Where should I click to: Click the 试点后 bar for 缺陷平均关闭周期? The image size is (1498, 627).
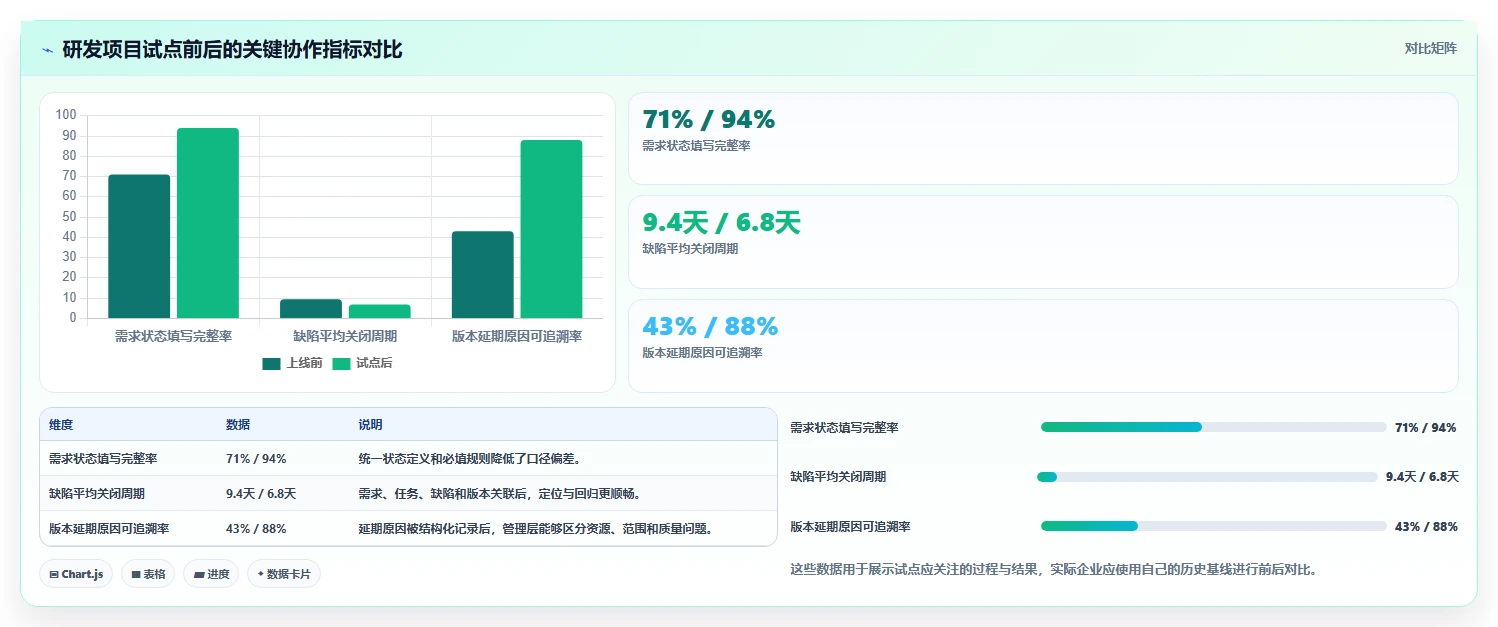coord(380,311)
